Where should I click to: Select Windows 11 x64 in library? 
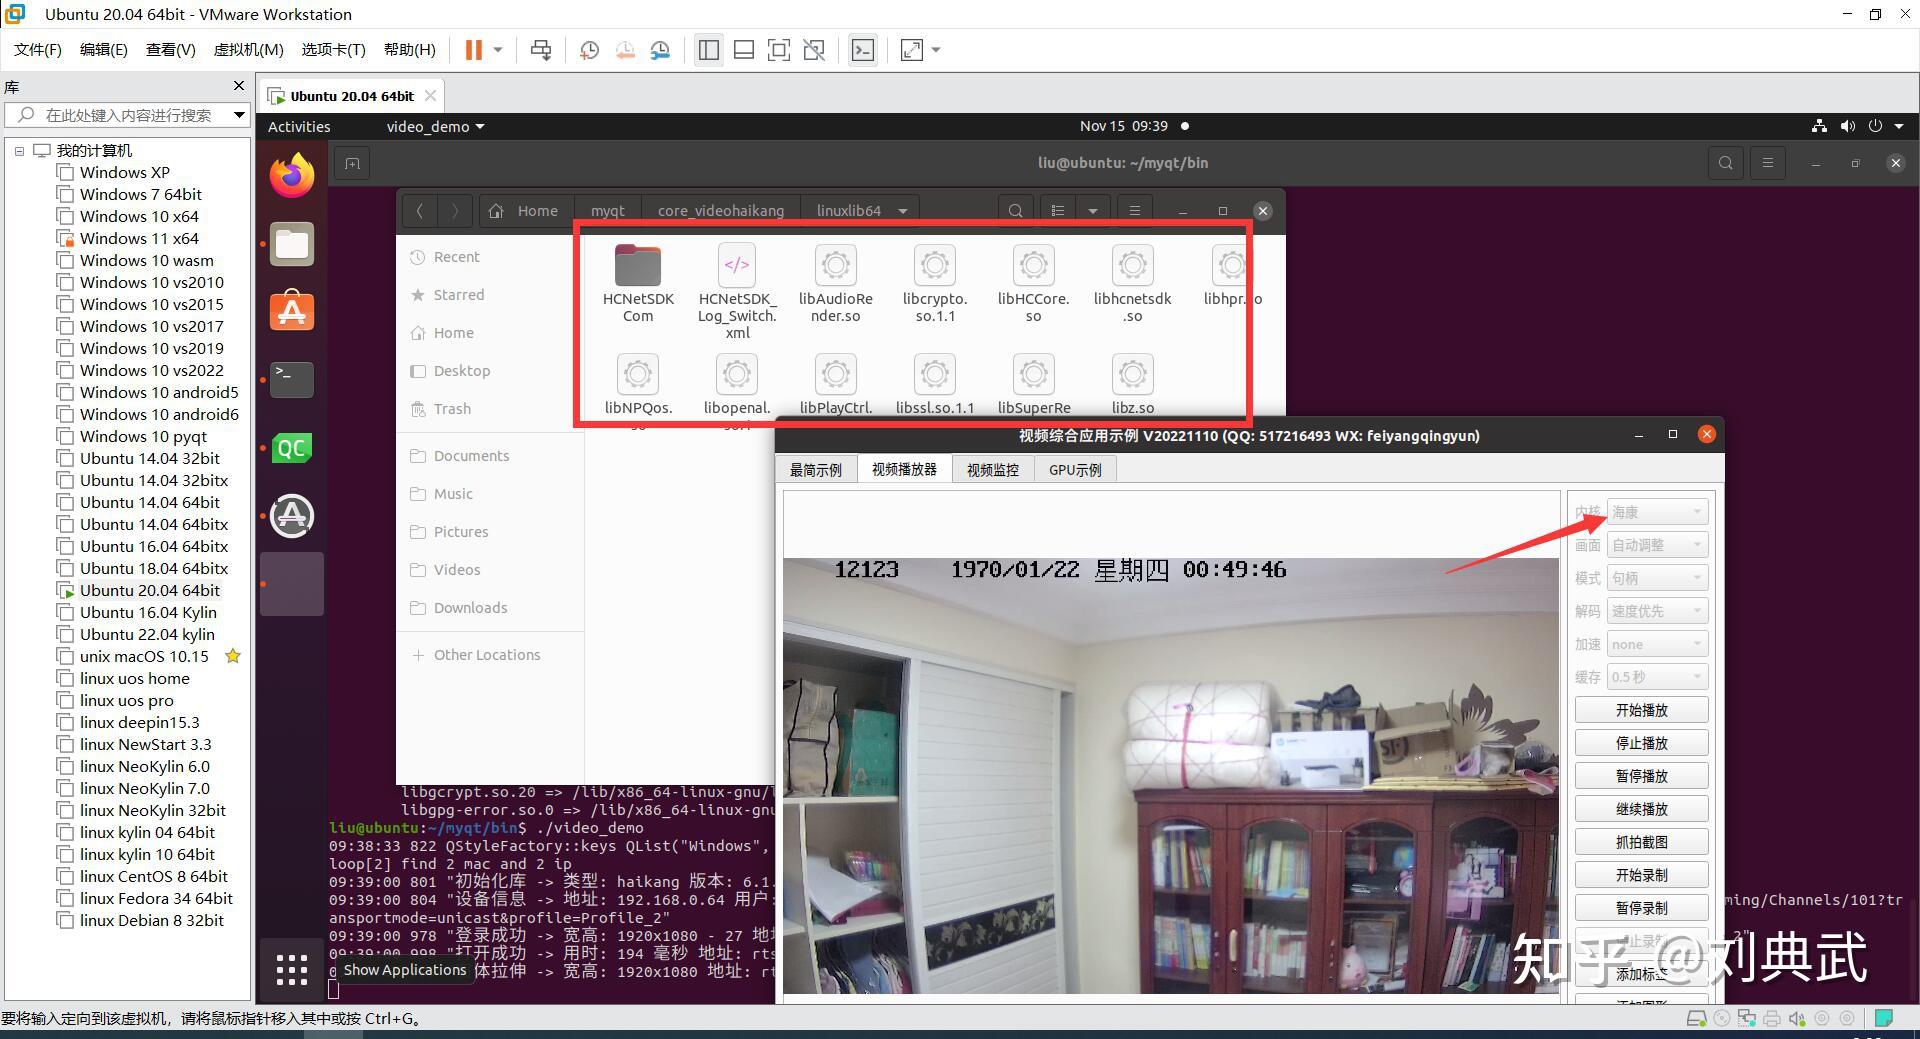click(139, 239)
